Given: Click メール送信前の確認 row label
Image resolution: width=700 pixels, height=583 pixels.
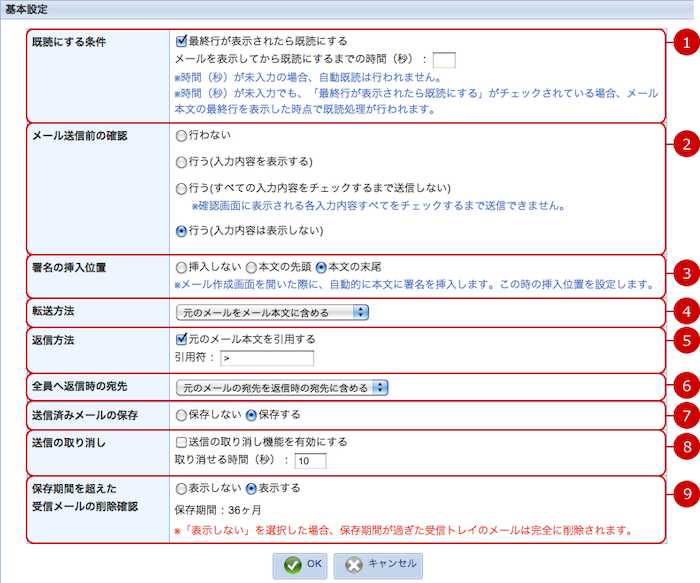Looking at the screenshot, I should coord(79,136).
